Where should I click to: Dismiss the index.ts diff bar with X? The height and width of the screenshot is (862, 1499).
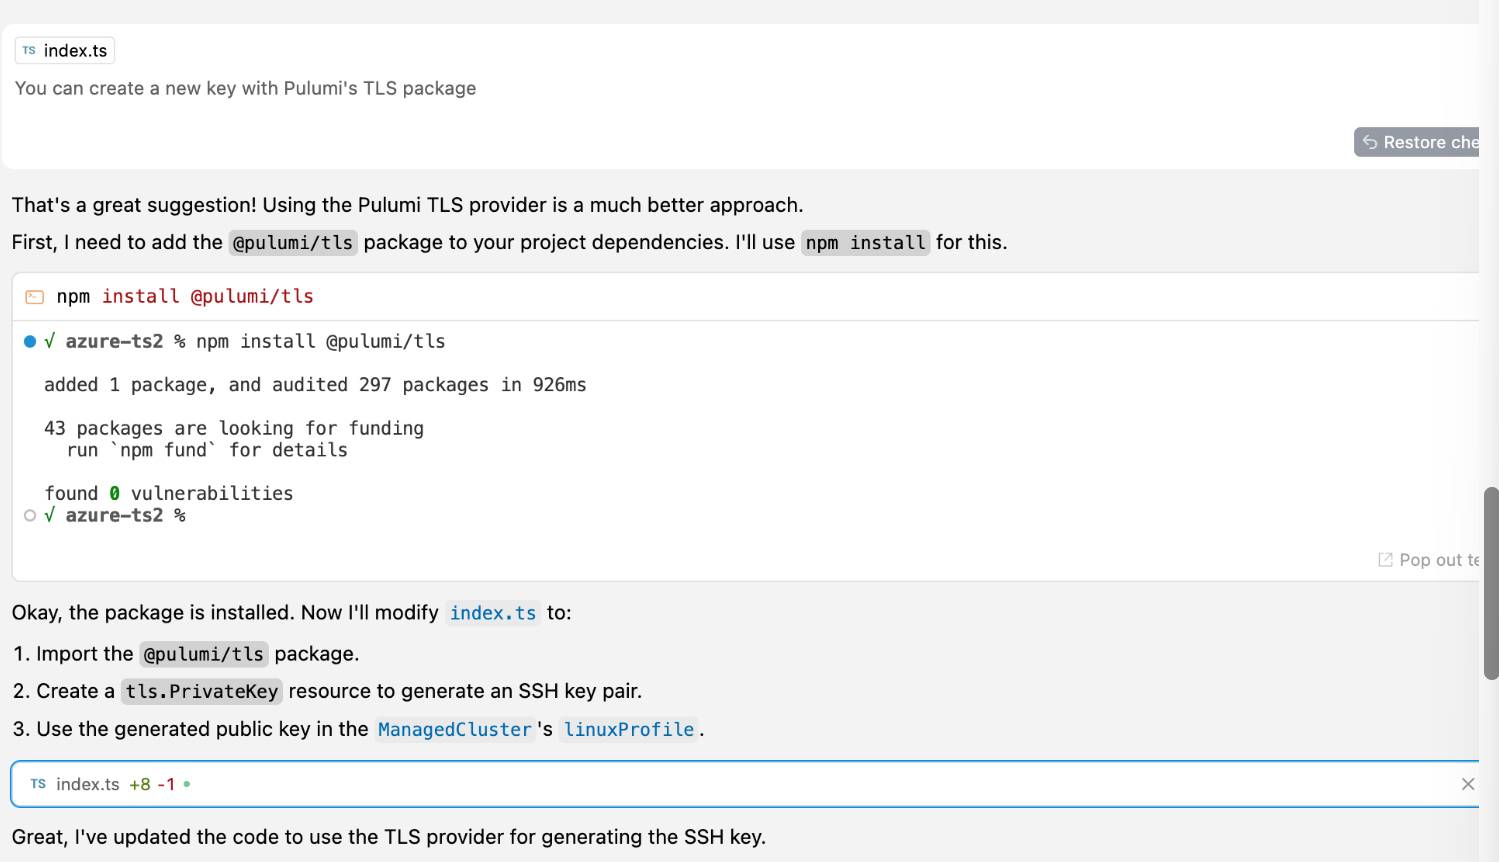[x=1467, y=784]
